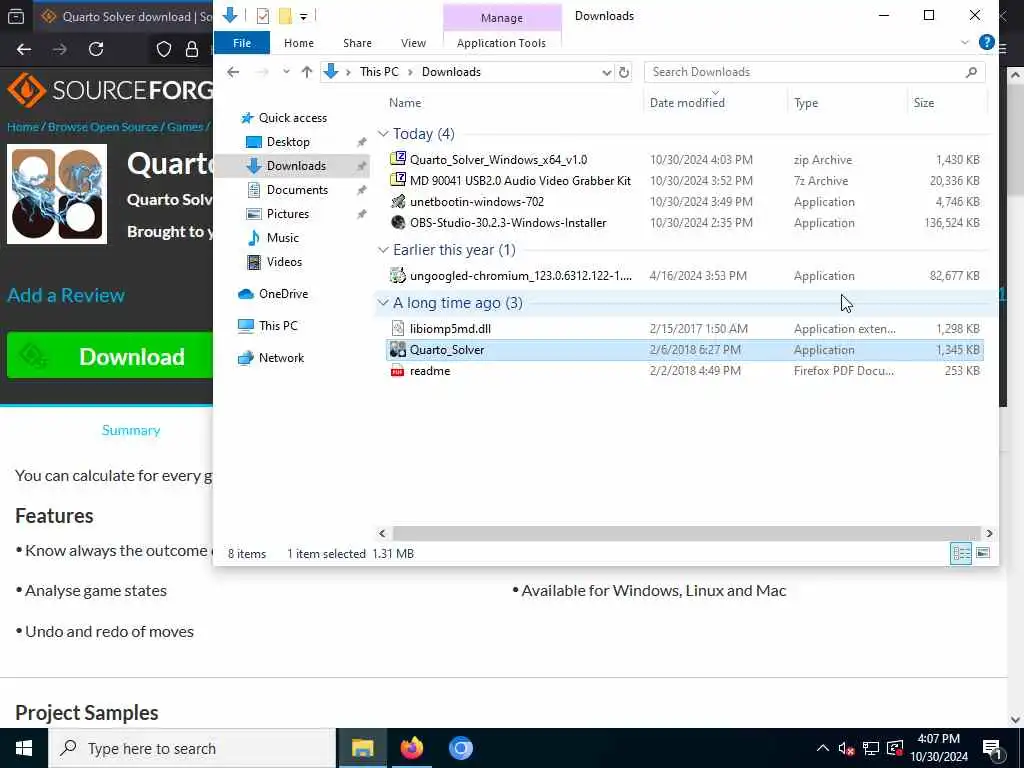
Task: Expand the ribbon with the chevron
Action: click(x=965, y=42)
